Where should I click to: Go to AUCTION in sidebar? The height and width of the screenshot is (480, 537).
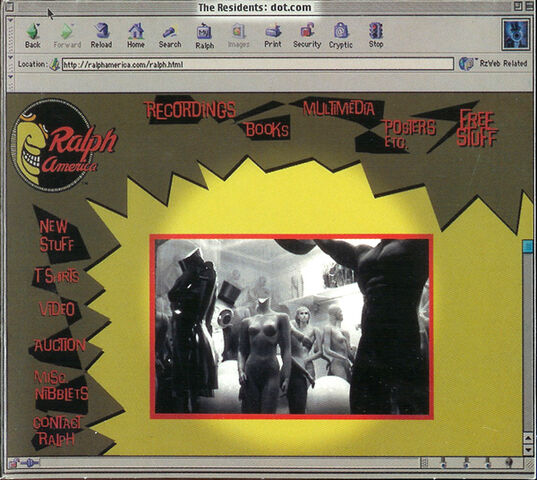pyautogui.click(x=60, y=345)
